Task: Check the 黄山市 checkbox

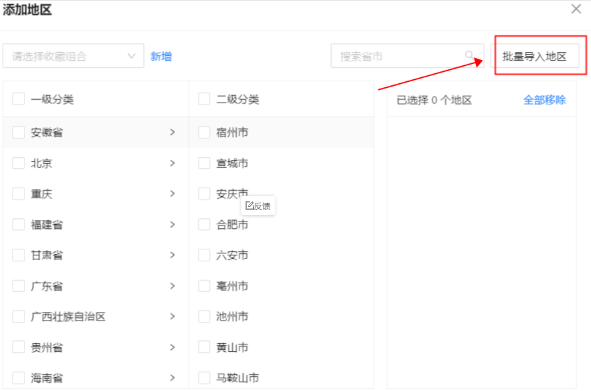Action: (204, 347)
